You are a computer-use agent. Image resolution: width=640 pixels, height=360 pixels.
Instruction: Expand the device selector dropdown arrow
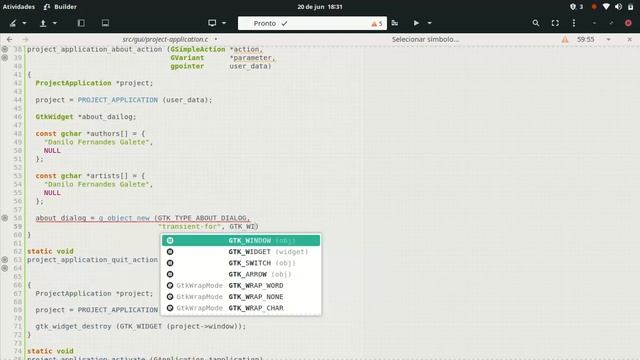pyautogui.click(x=224, y=23)
